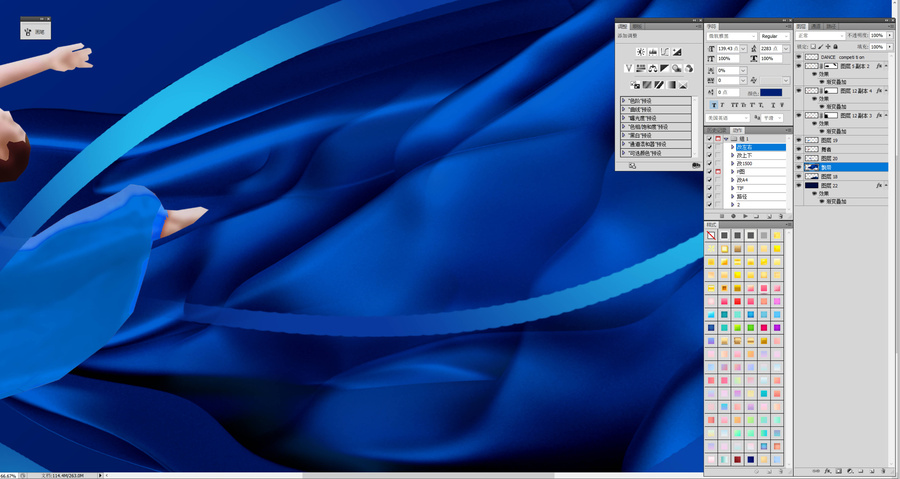Click Lock all padlock icon in Layers panel
This screenshot has width=900, height=479.
[835, 46]
